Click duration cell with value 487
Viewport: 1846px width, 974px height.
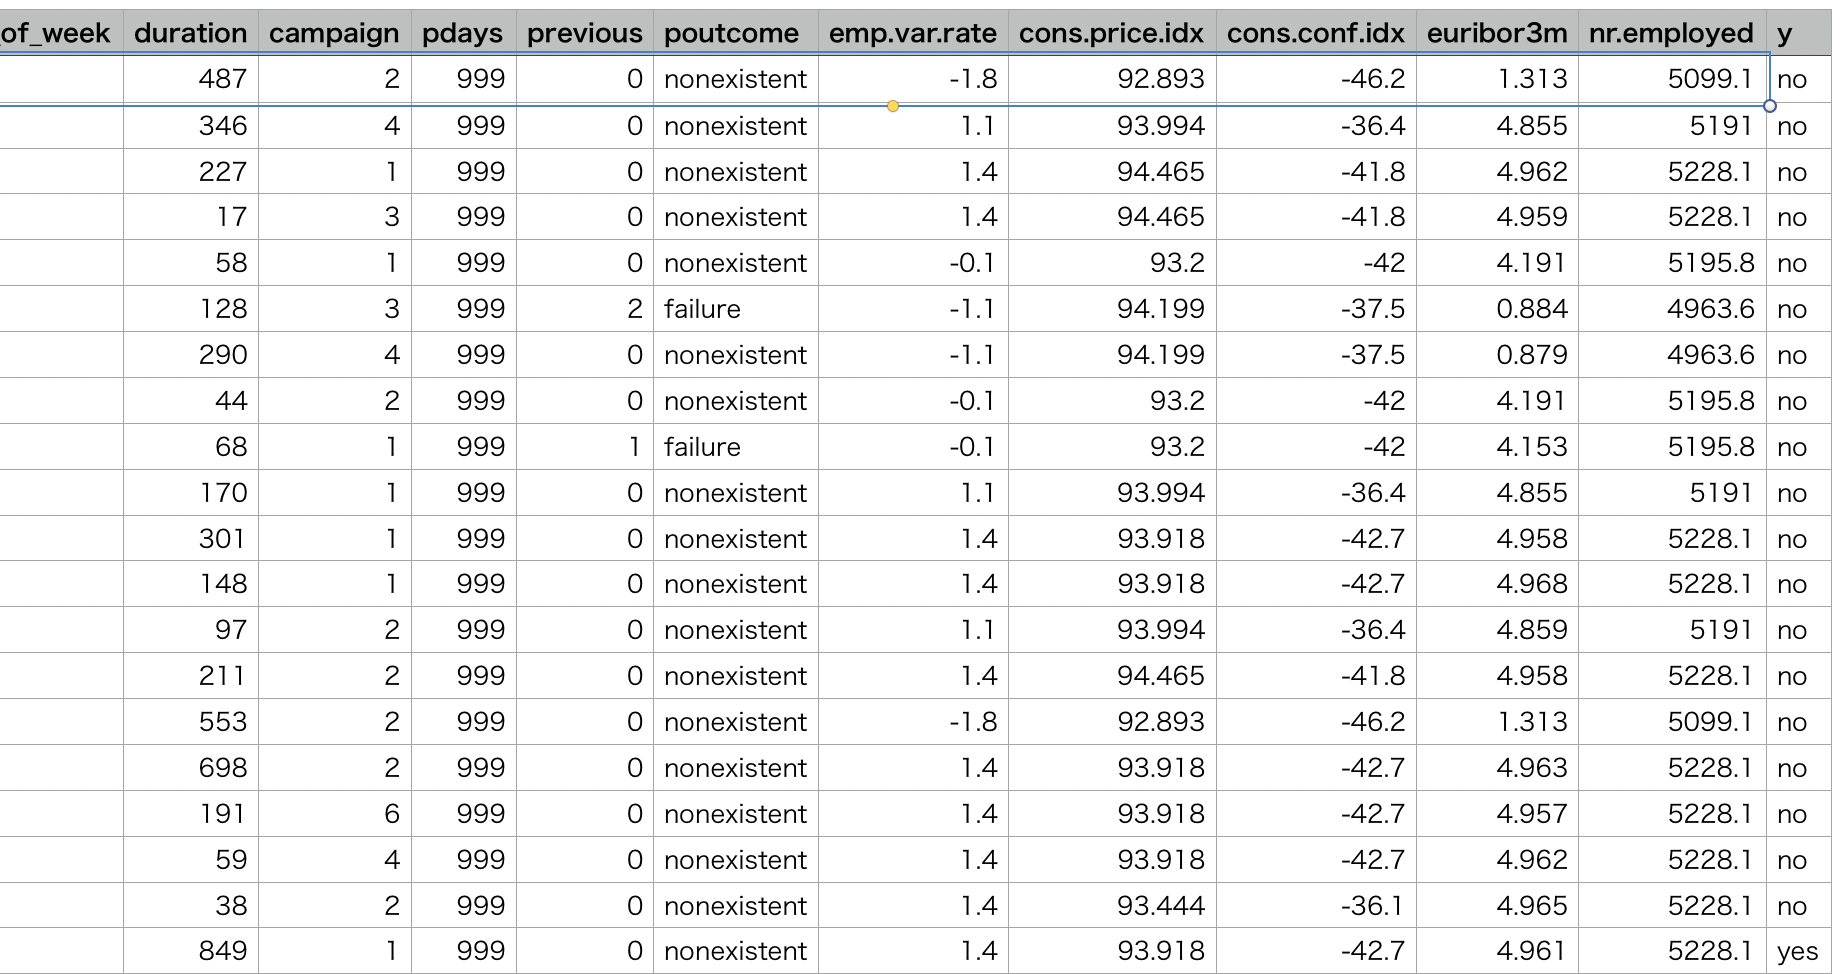[191, 79]
